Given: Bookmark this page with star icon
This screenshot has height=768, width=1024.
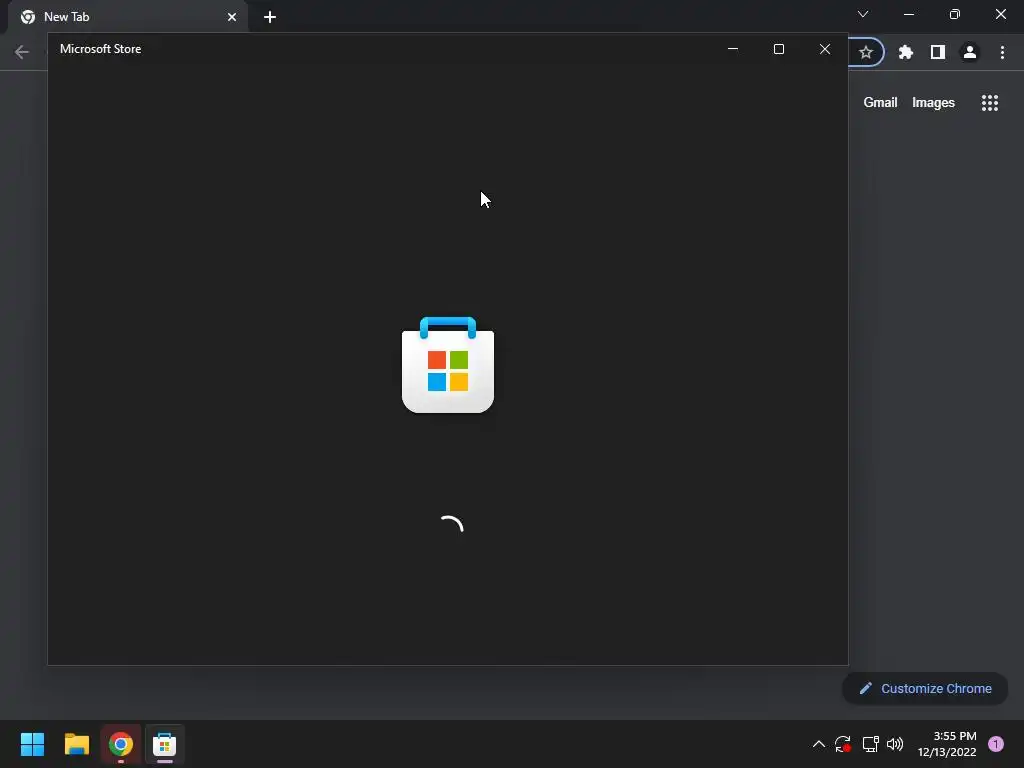Looking at the screenshot, I should click(866, 52).
